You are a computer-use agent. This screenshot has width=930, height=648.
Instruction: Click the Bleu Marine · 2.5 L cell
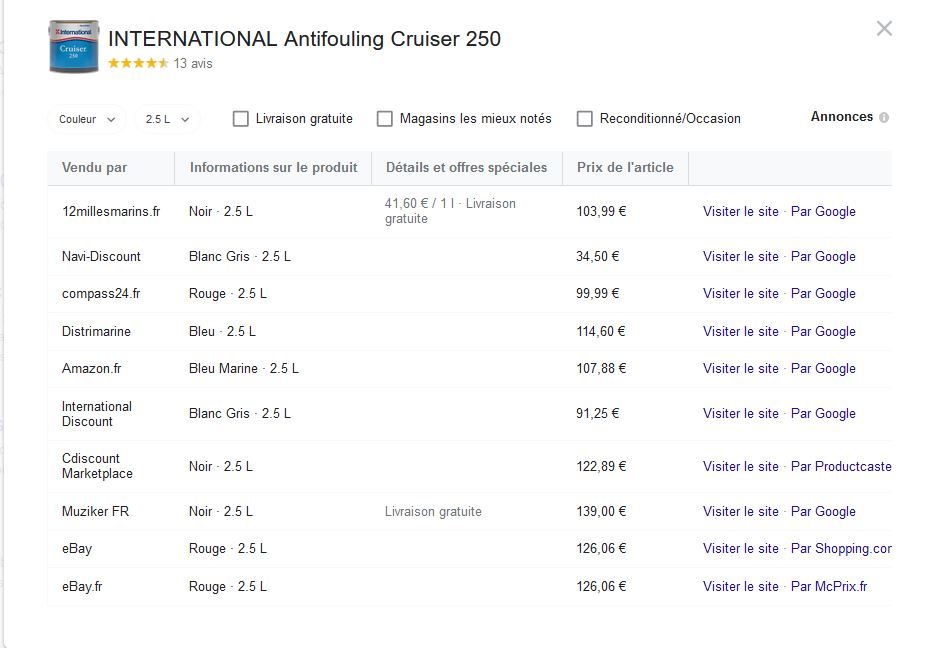[244, 368]
